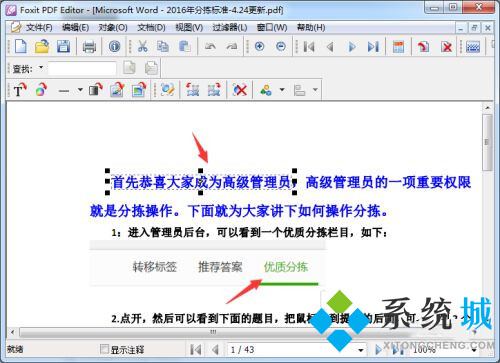Click find previous icon beside search field
Viewport: 500px width, 363px height.
(x=151, y=68)
